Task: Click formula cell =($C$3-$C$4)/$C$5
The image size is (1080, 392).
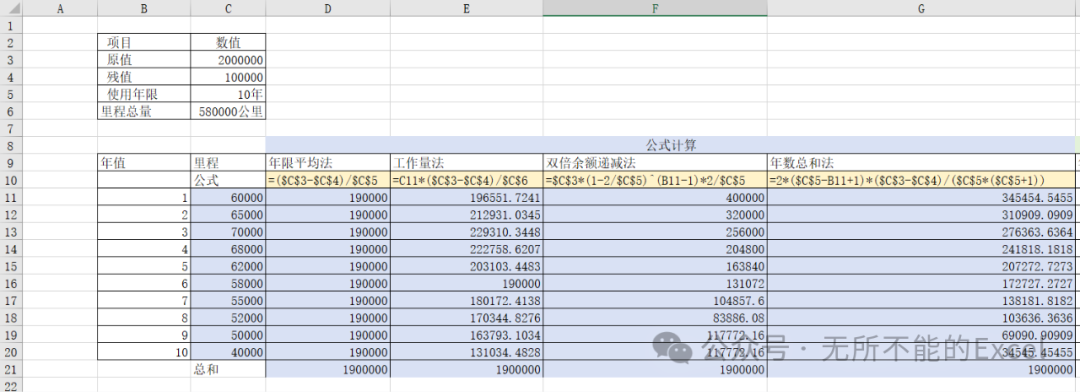Action: coord(328,180)
